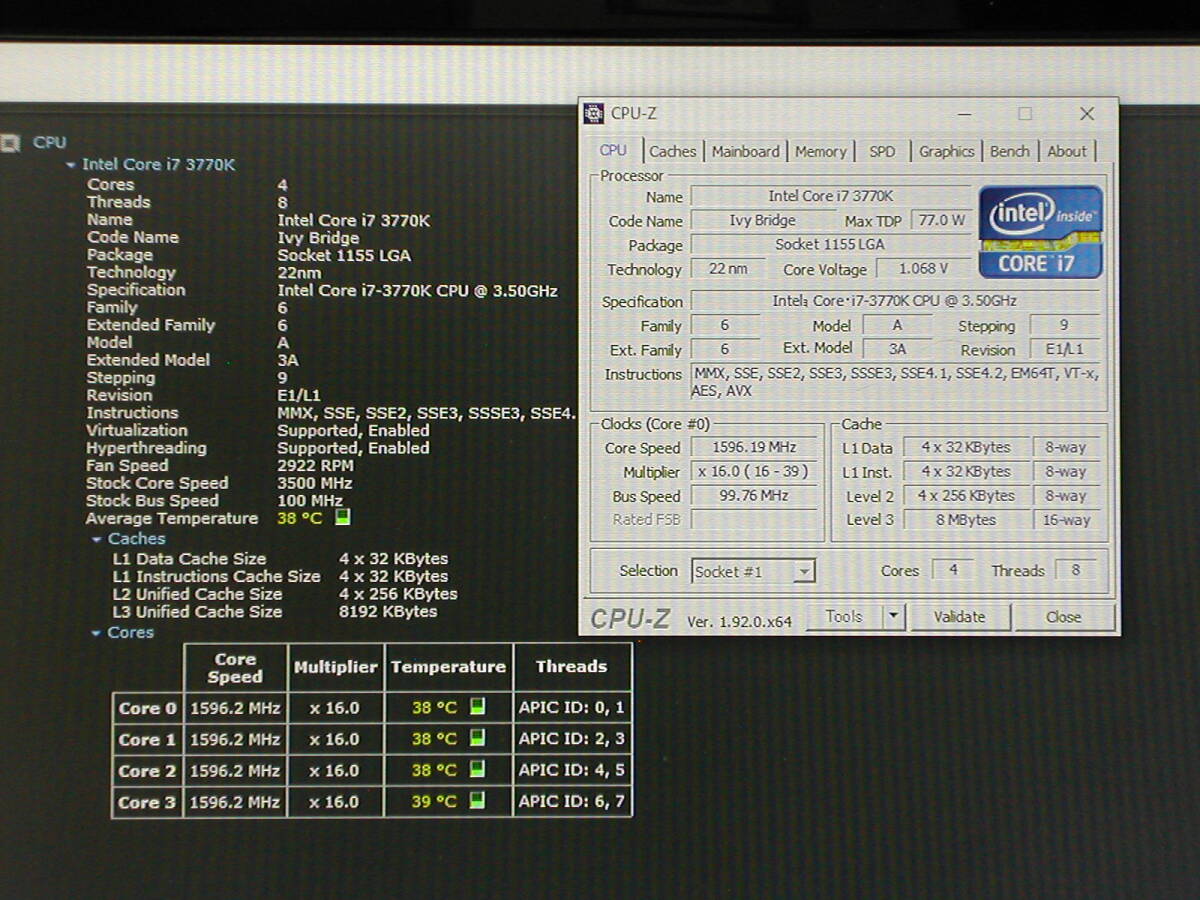Switch to the Mainboard tab
Viewport: 1200px width, 900px height.
745,151
